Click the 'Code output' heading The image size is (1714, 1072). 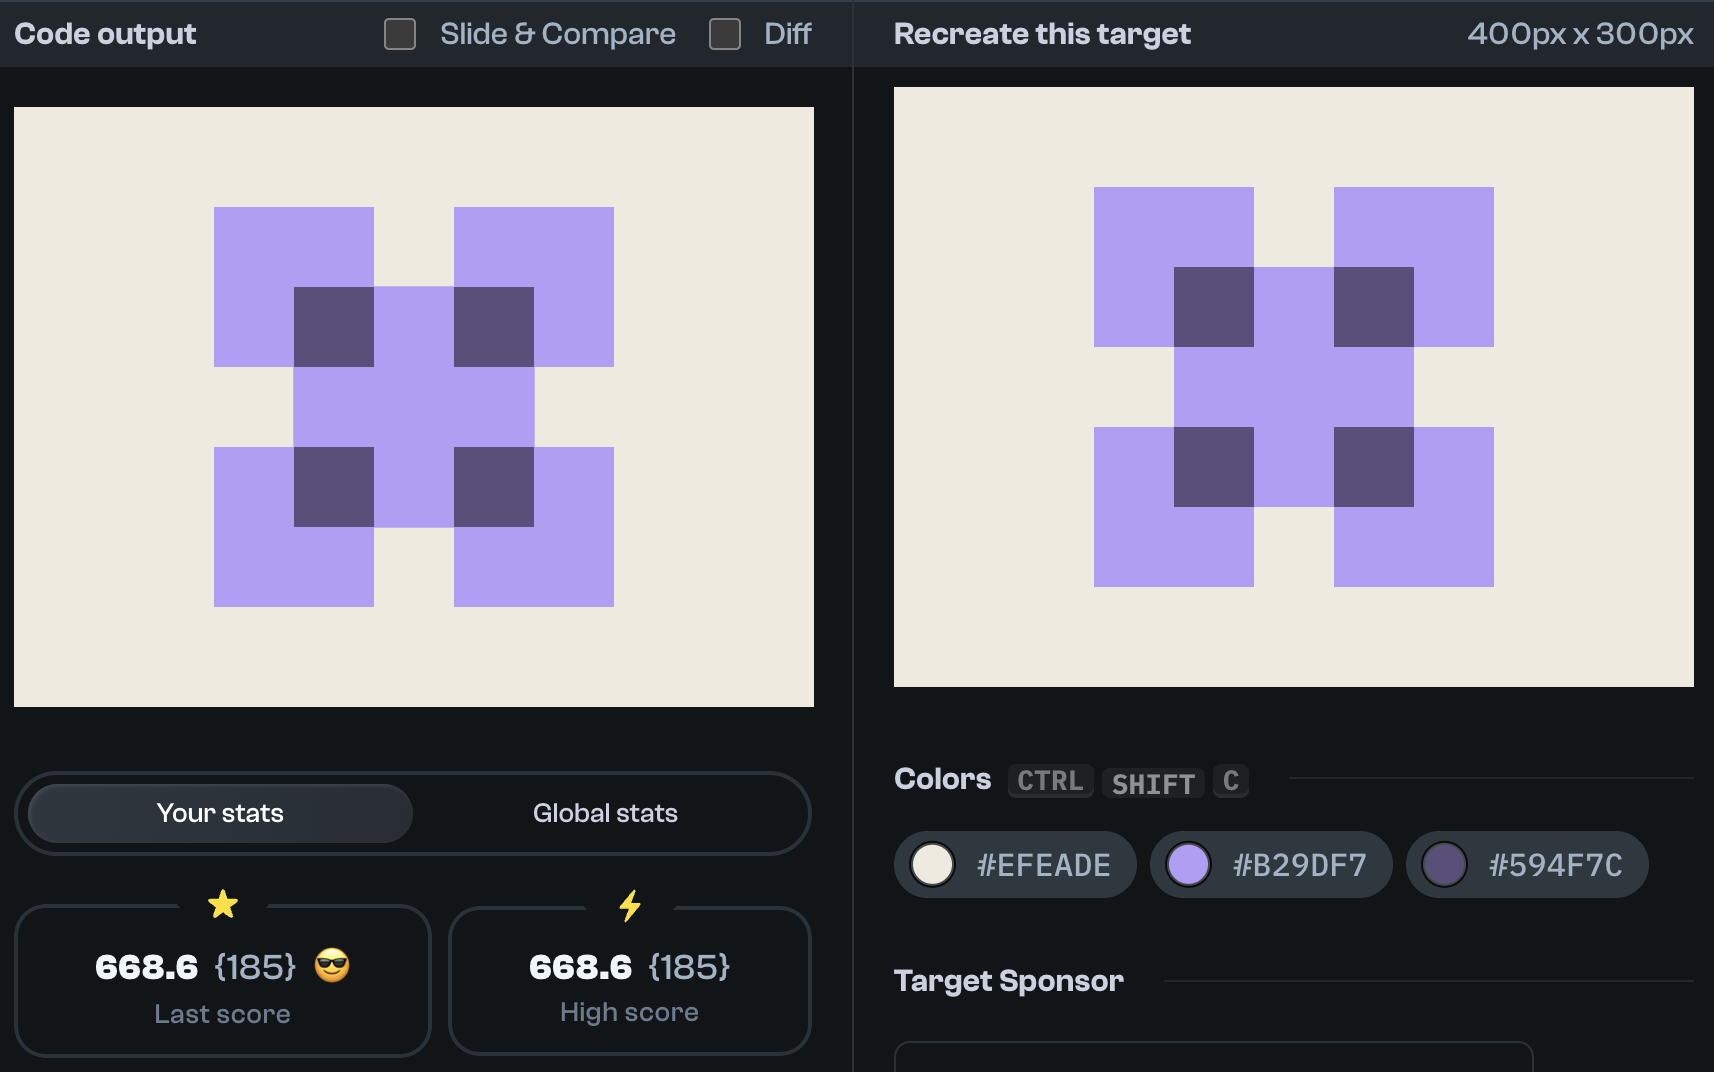point(105,34)
